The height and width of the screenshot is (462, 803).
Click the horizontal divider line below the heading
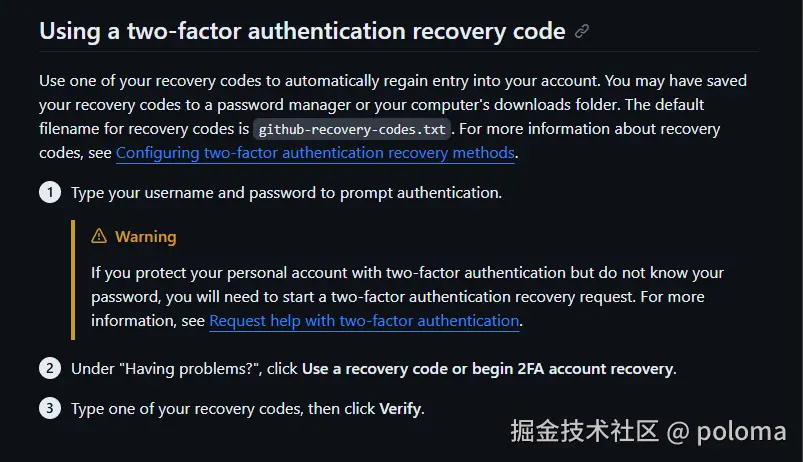point(398,51)
